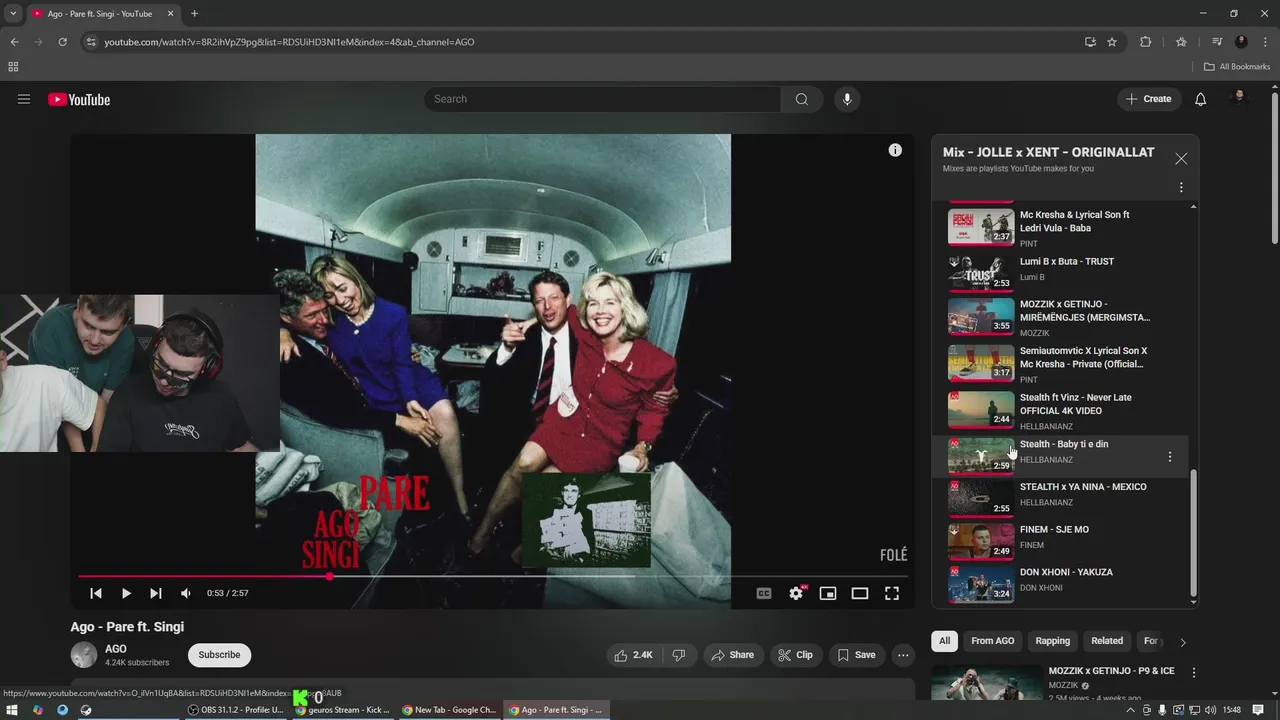
Task: Open All Bookmarks folder
Action: [x=1237, y=67]
